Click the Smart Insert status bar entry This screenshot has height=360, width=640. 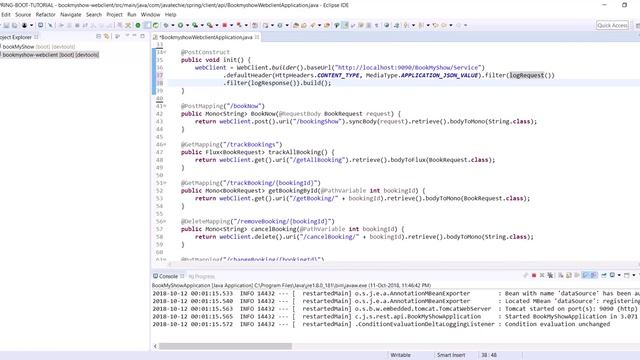click(451, 355)
